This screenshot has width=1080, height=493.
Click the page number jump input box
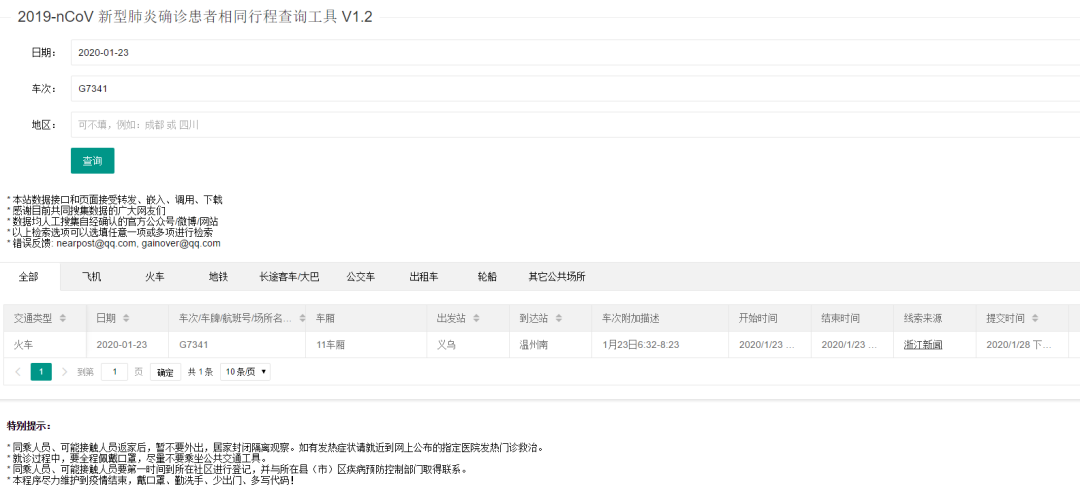(x=114, y=372)
